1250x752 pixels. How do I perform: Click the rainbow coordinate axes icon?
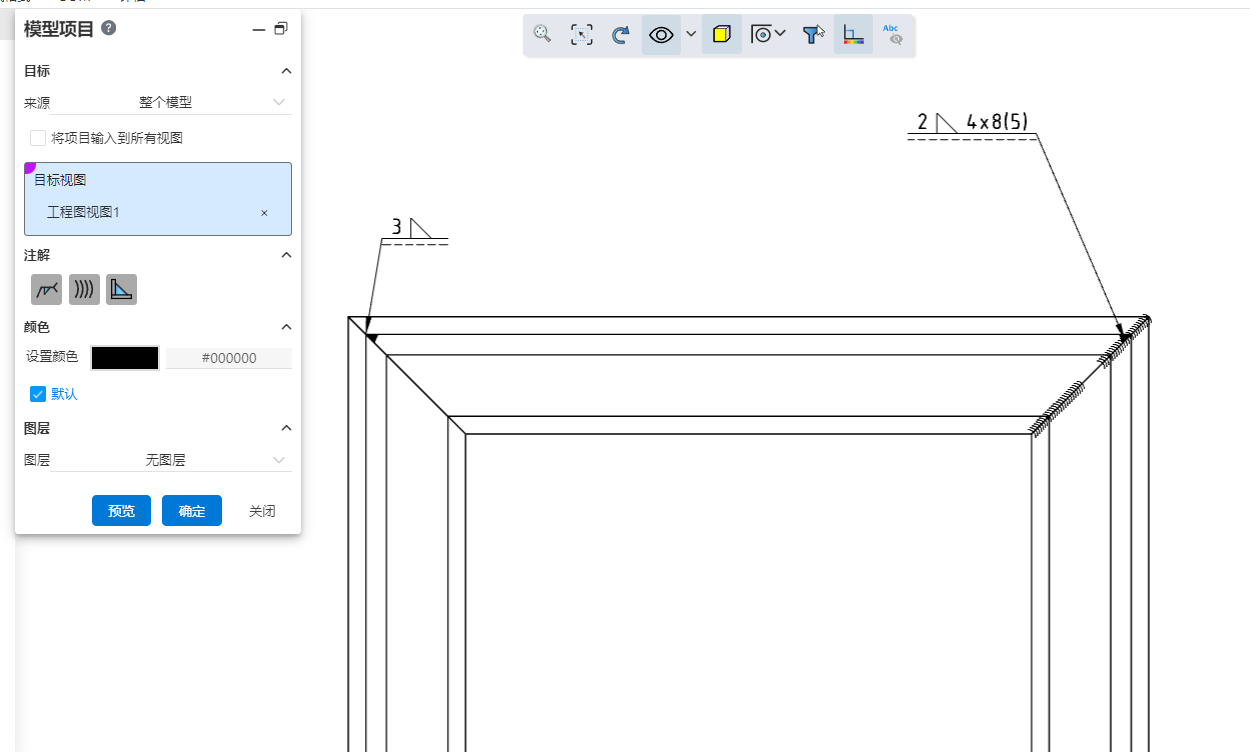853,34
